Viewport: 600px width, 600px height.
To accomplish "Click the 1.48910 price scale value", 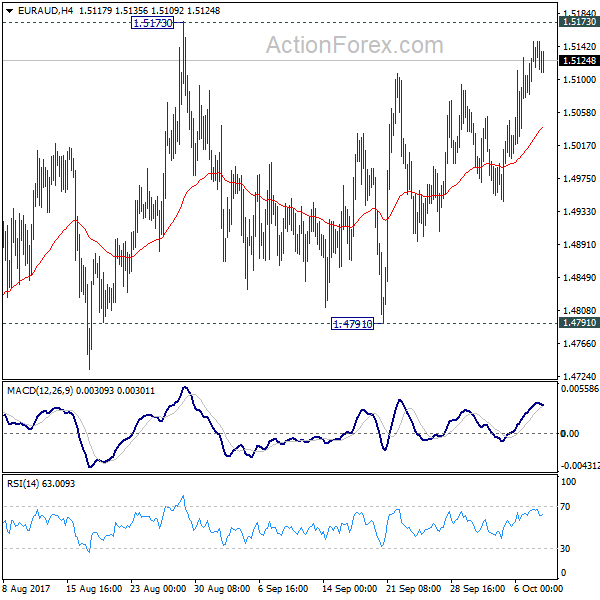I will coord(579,245).
